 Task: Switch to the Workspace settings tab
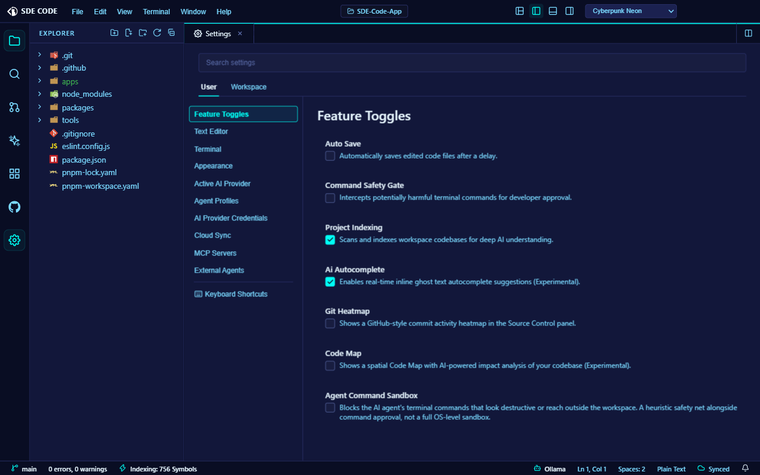248,87
